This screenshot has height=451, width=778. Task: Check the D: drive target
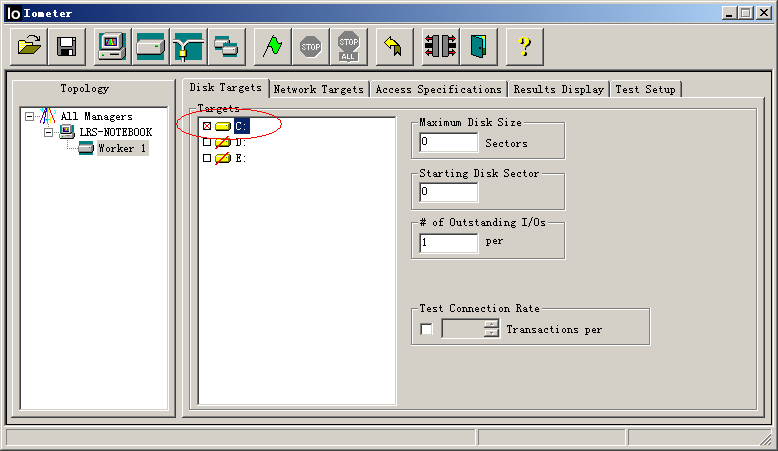pos(207,142)
